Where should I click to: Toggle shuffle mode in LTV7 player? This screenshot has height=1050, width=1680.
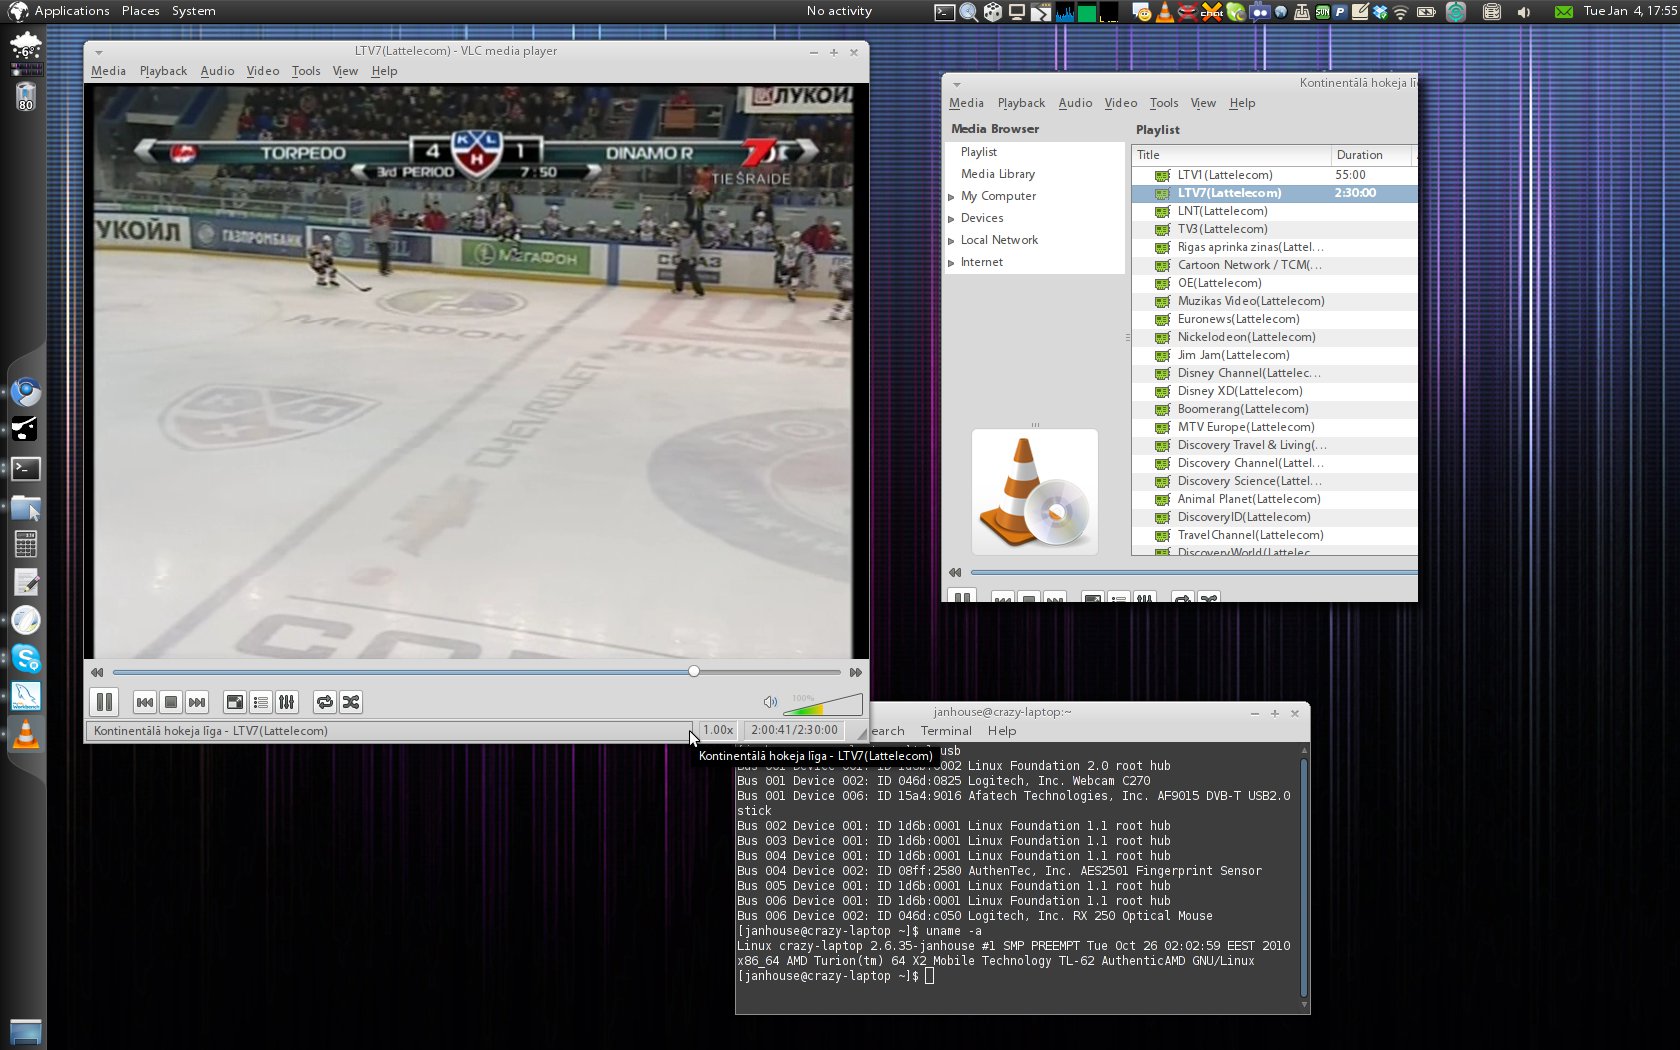[351, 702]
